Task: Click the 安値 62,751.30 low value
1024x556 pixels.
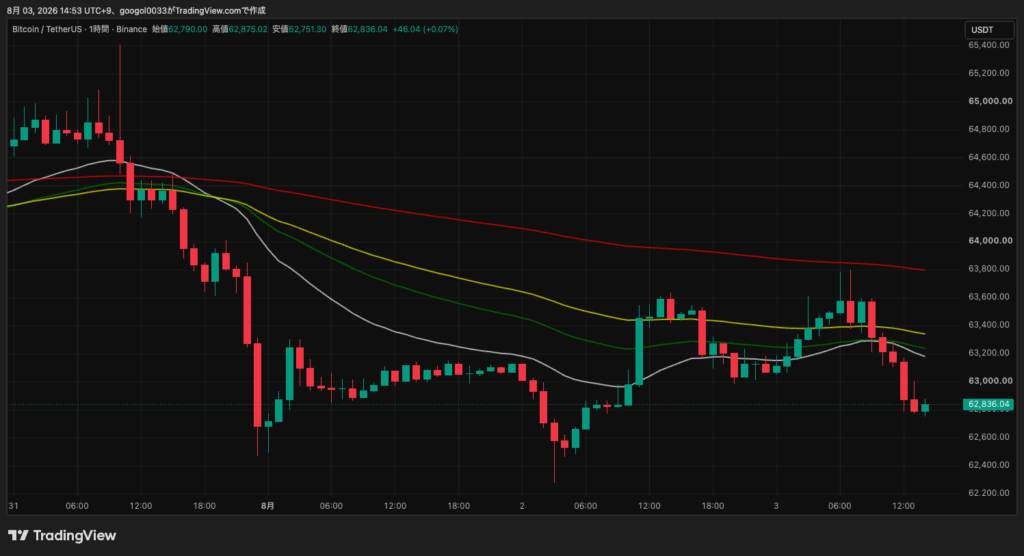Action: 299,29
